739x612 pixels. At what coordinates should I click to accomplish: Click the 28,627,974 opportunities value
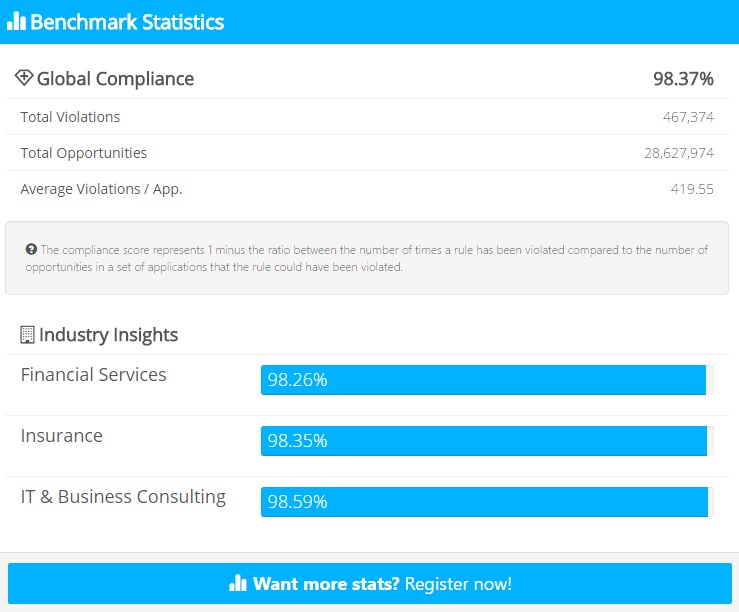[679, 153]
